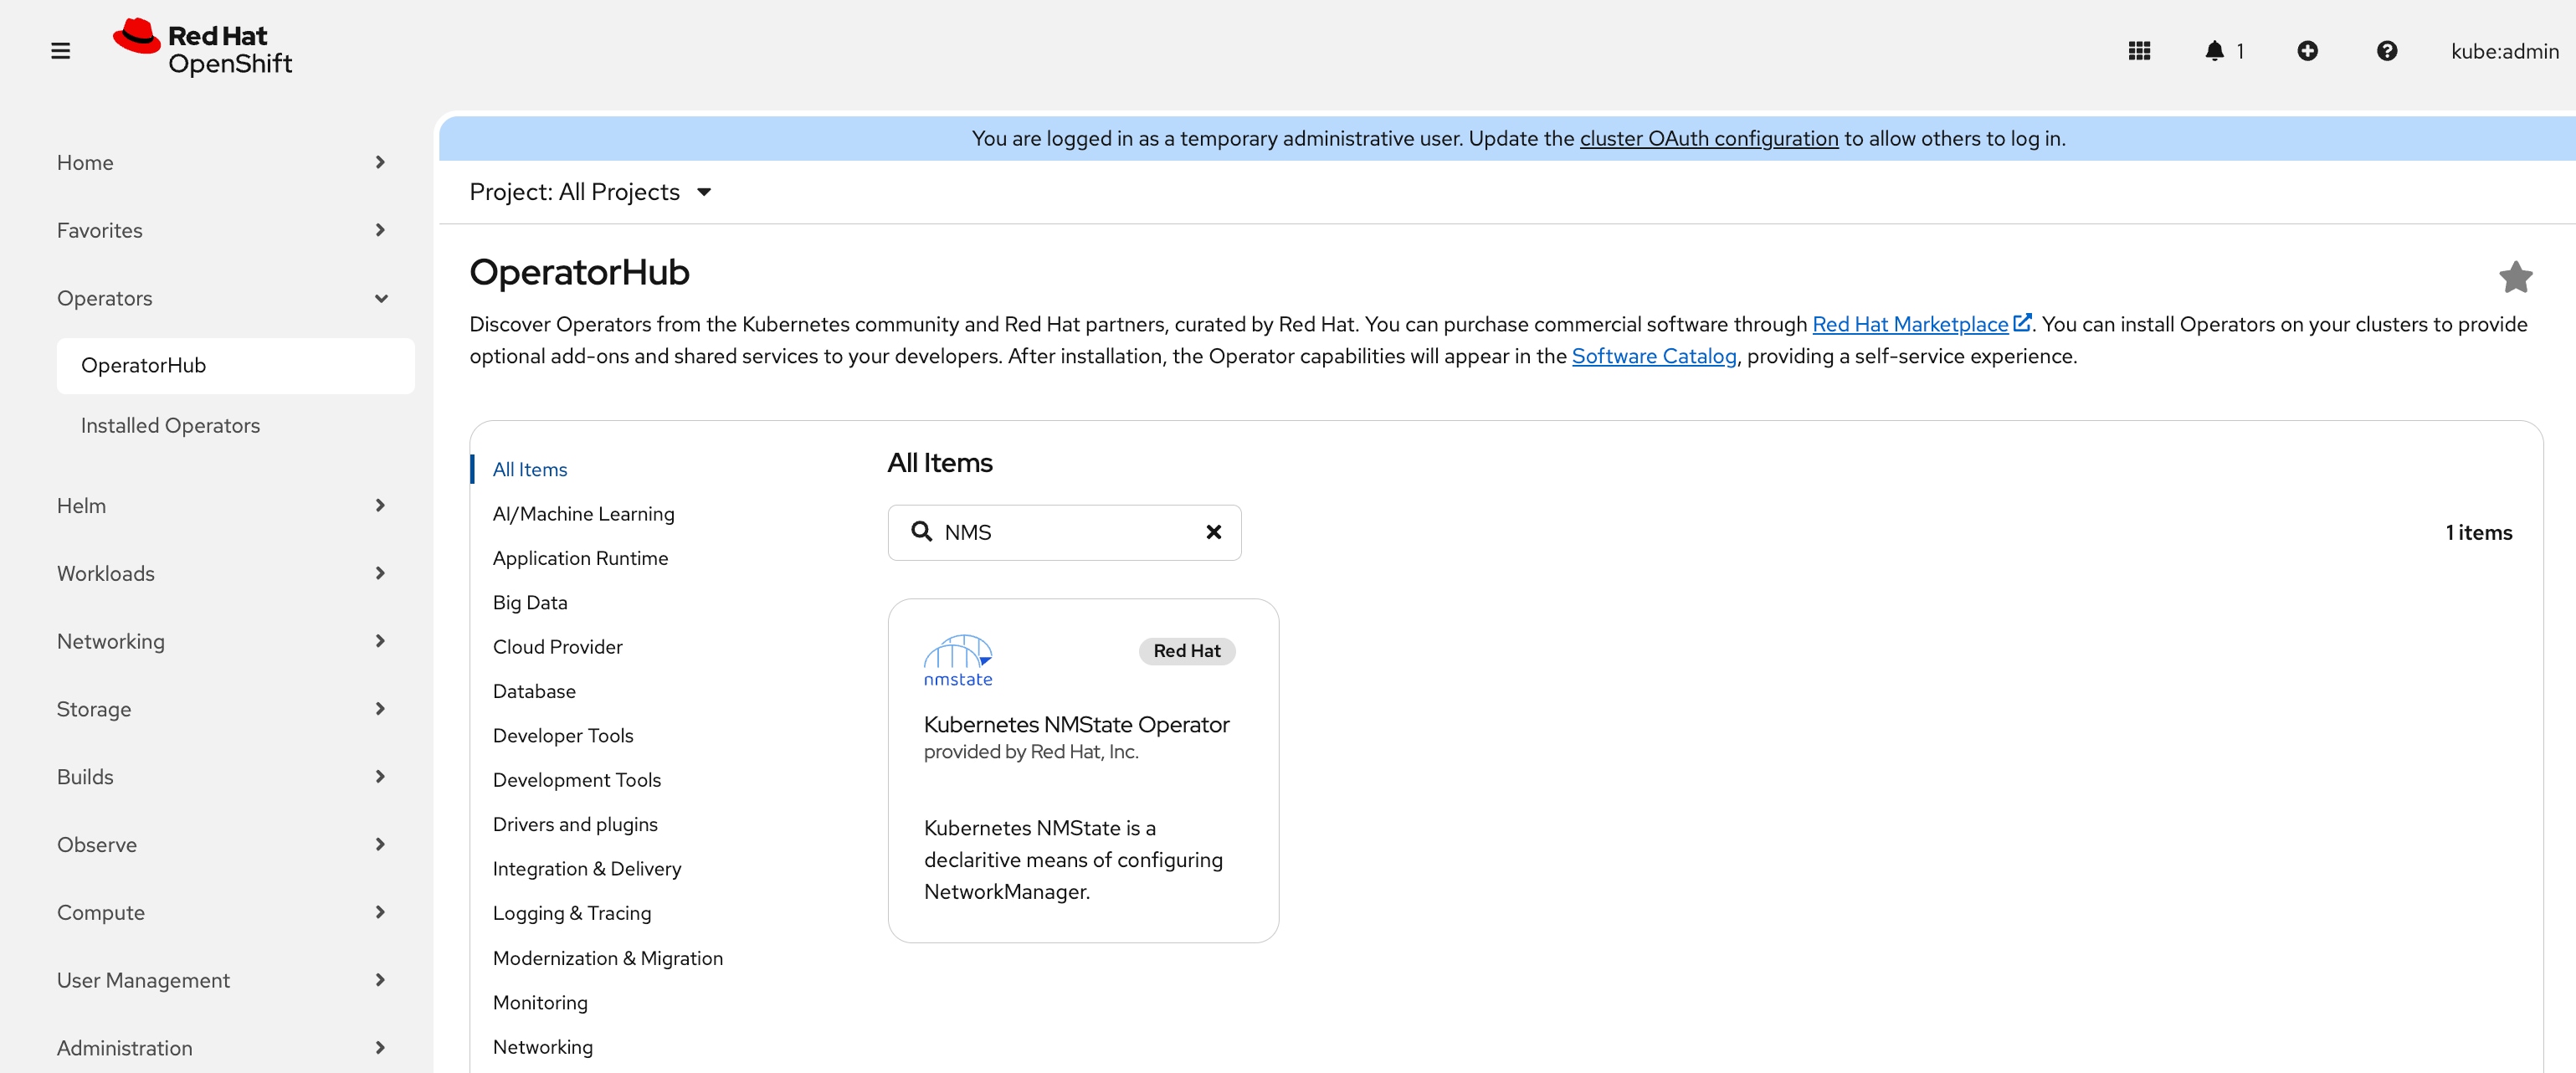The image size is (2576, 1073).
Task: Filter by Logging & Tracing category
Action: (x=571, y=913)
